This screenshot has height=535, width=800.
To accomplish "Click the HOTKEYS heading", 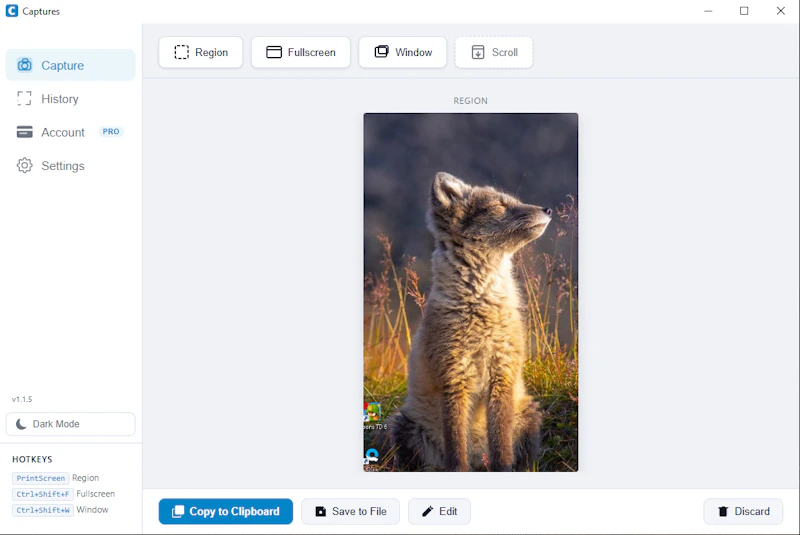I will 32,459.
